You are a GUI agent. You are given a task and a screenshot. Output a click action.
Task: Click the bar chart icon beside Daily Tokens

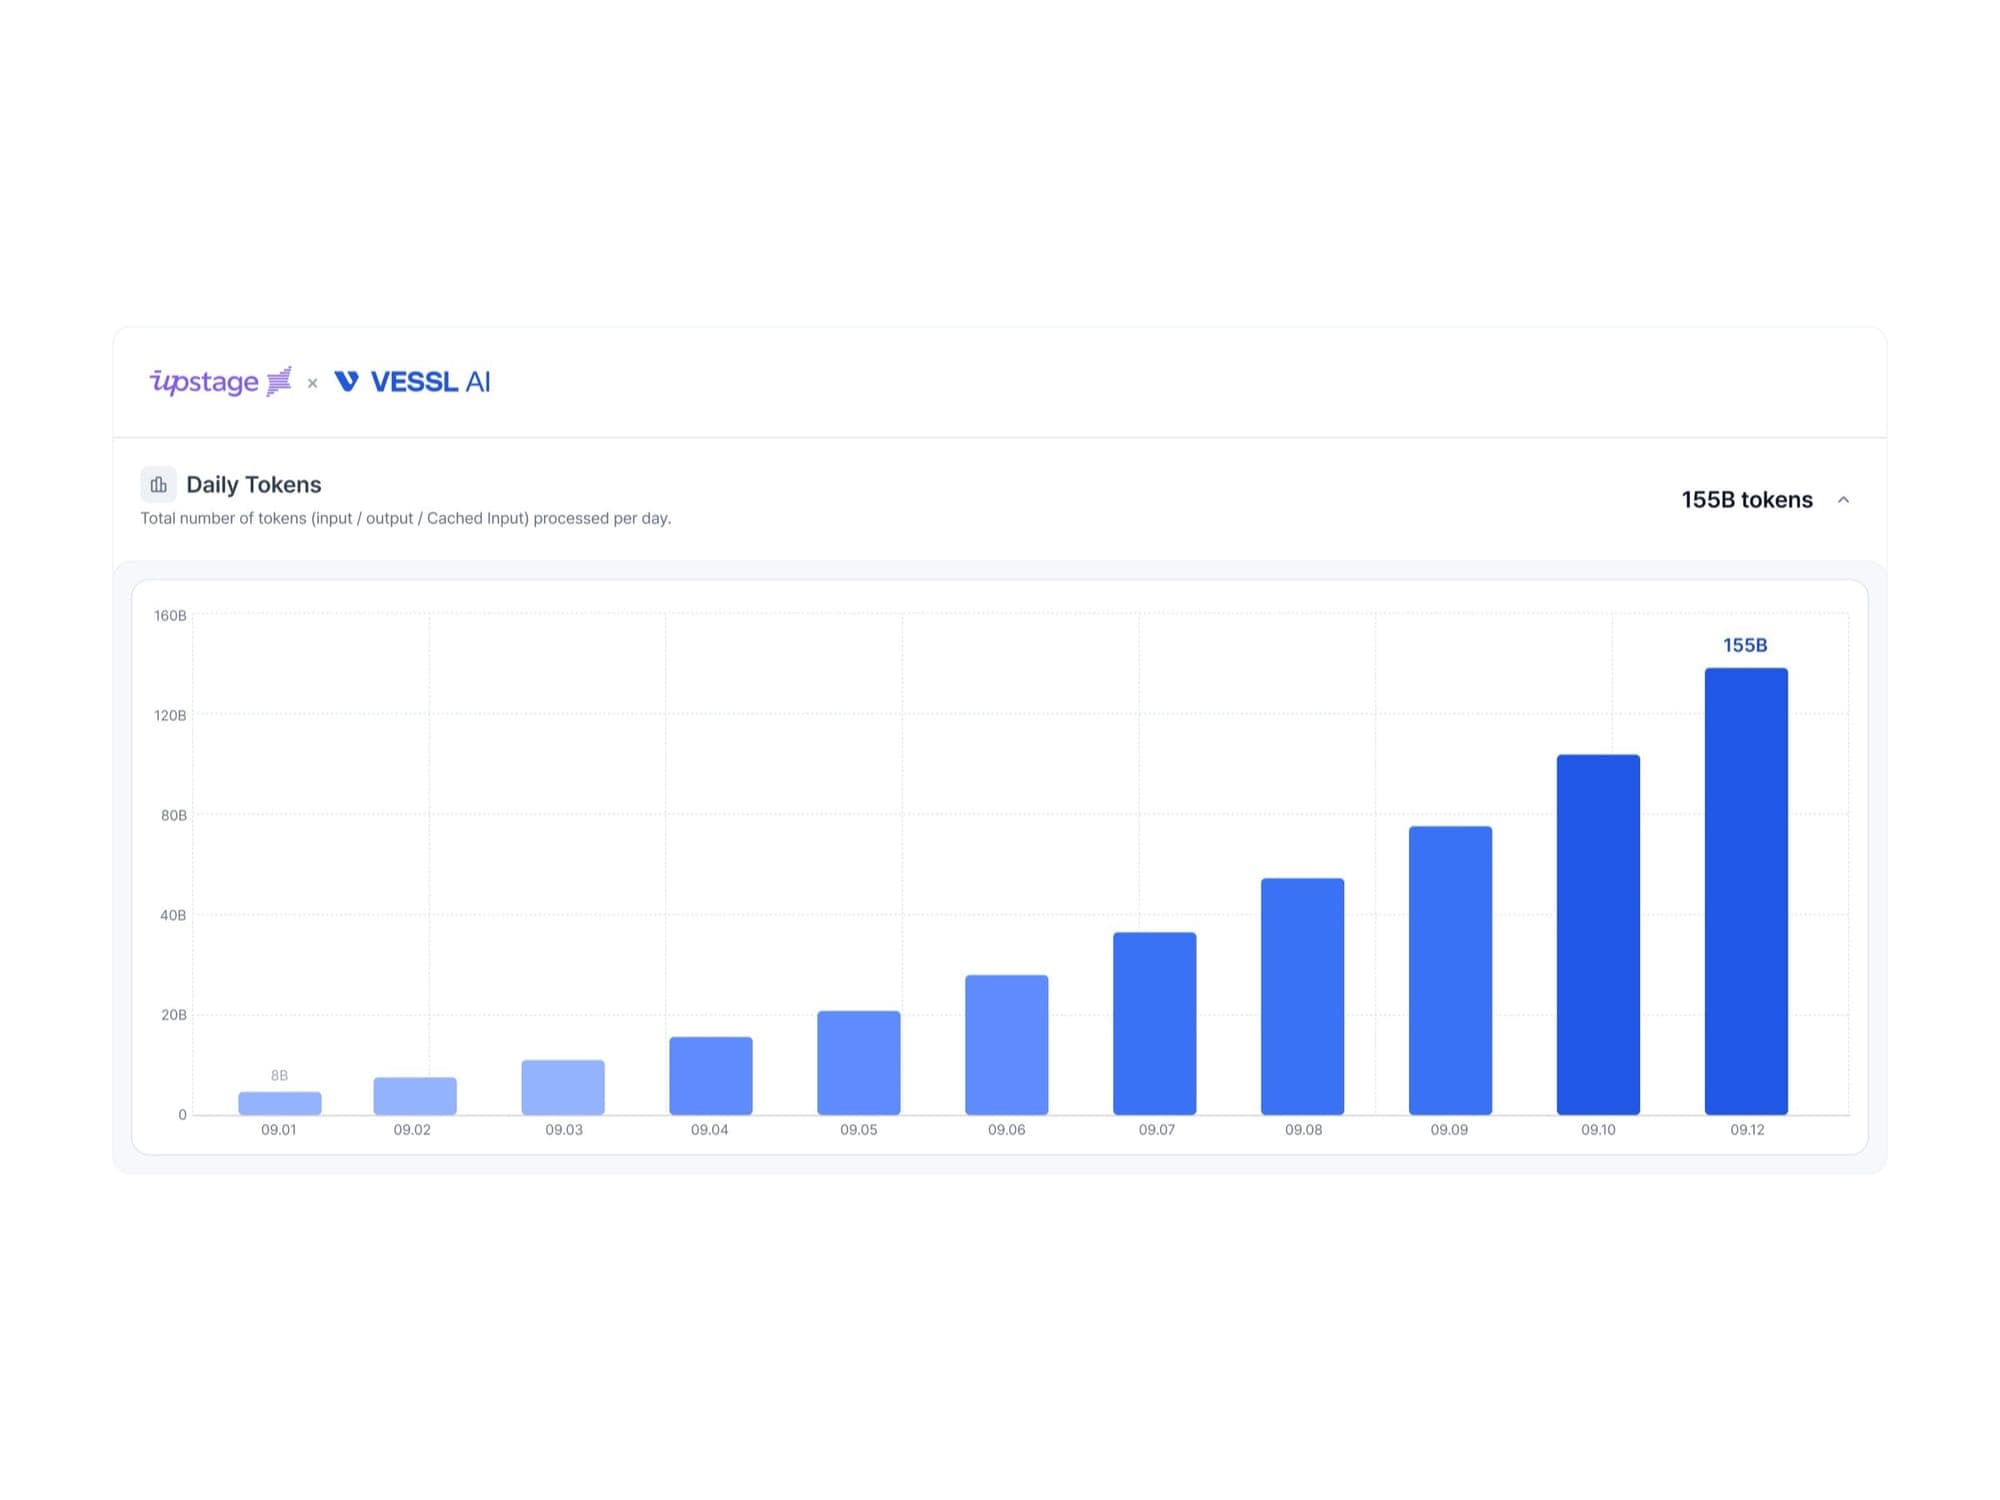(x=158, y=485)
